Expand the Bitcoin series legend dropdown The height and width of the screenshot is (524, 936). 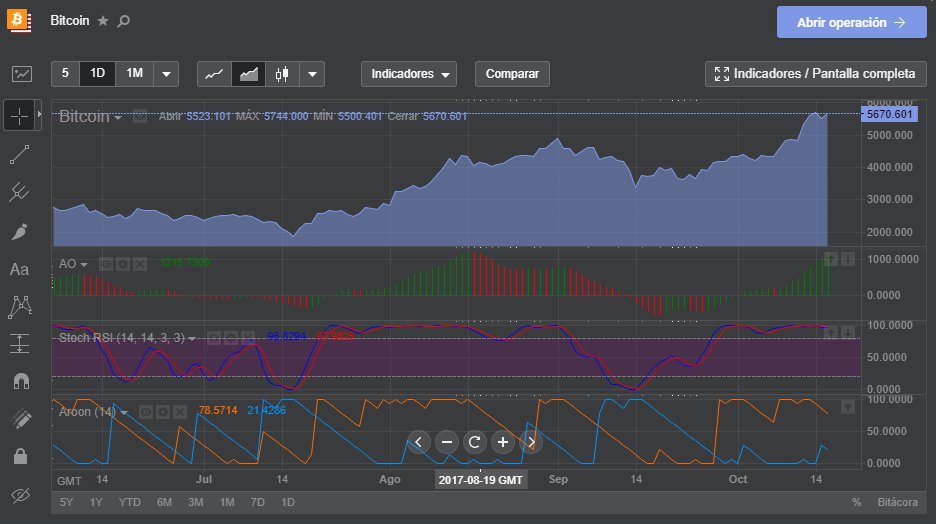coord(118,117)
